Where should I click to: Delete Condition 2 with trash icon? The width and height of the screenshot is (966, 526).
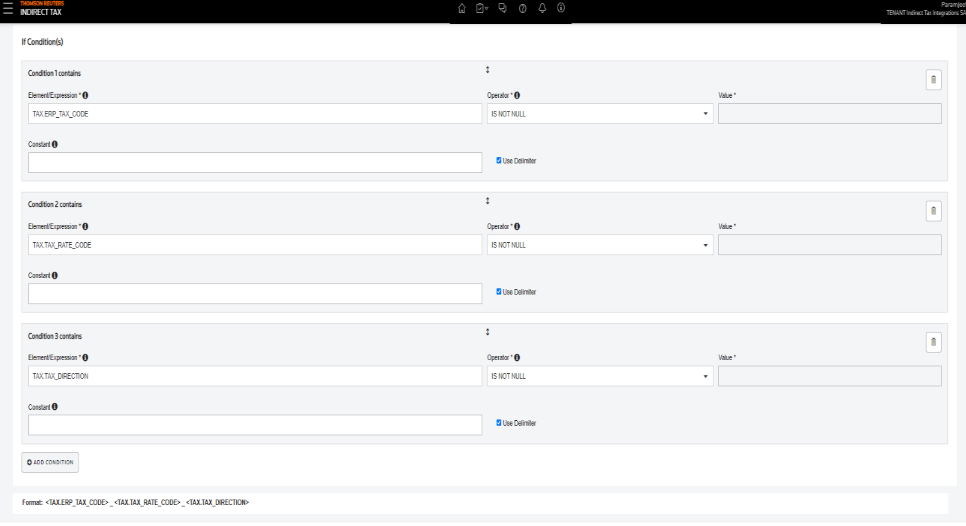coord(933,211)
